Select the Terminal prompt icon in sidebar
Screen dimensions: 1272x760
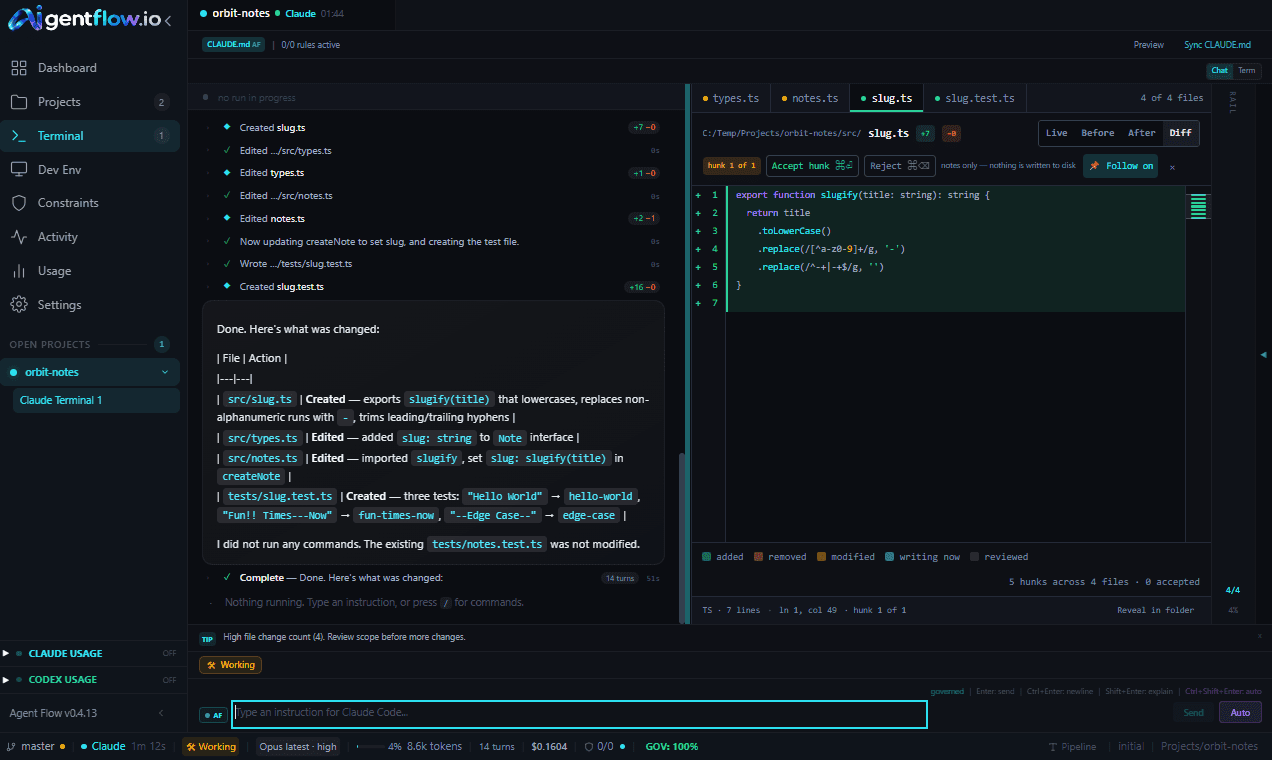(x=18, y=136)
